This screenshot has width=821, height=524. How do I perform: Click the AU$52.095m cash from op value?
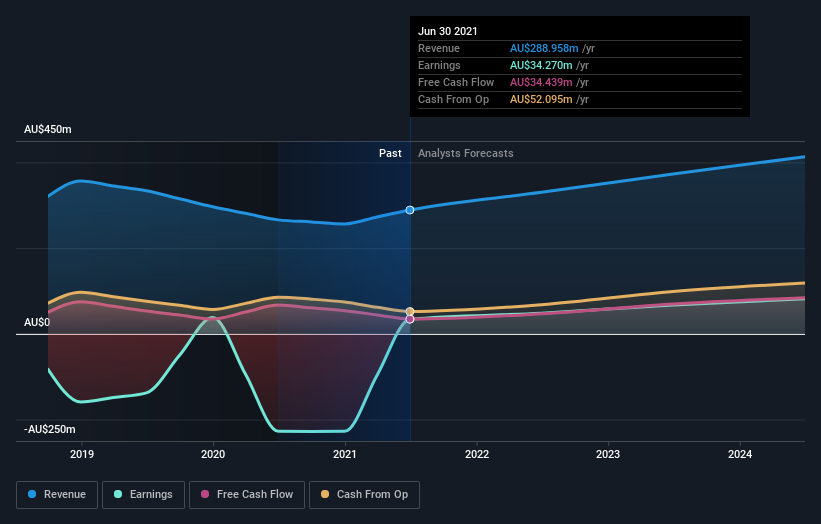541,99
